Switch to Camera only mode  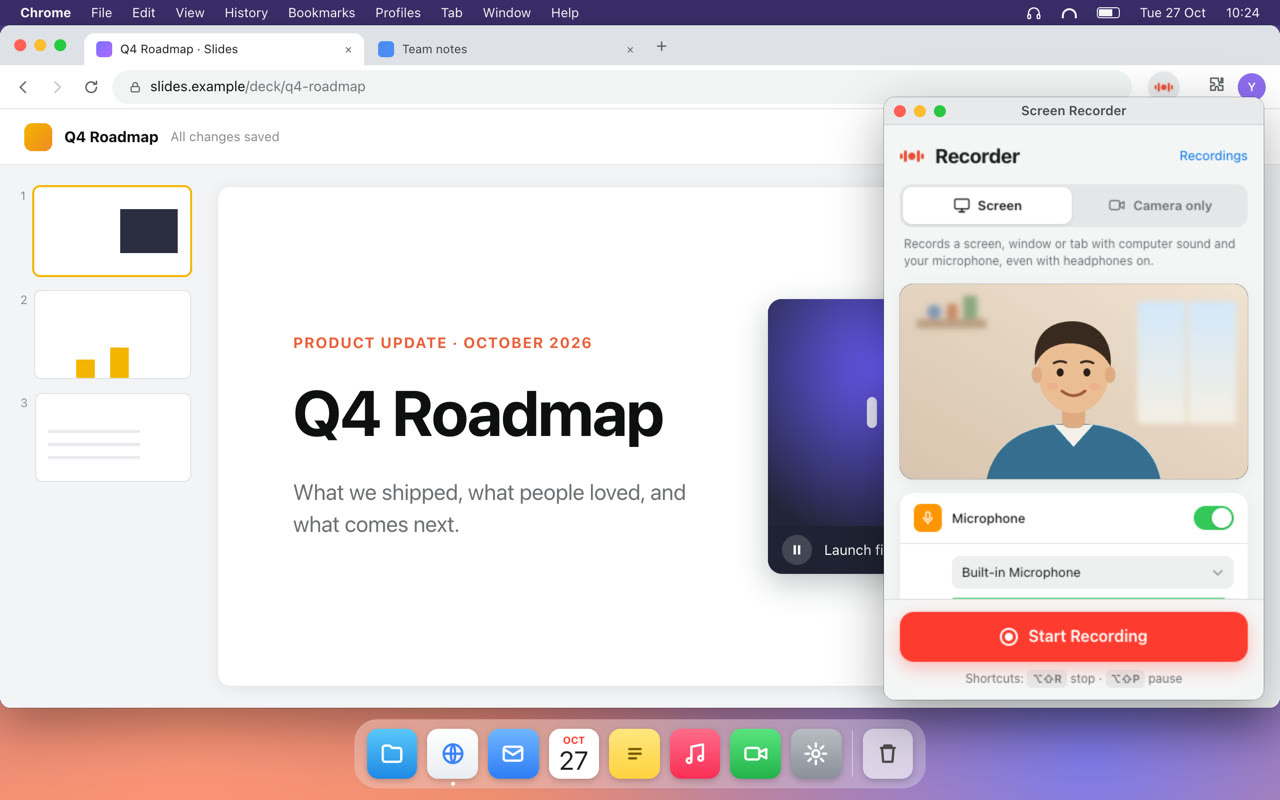coord(1160,206)
